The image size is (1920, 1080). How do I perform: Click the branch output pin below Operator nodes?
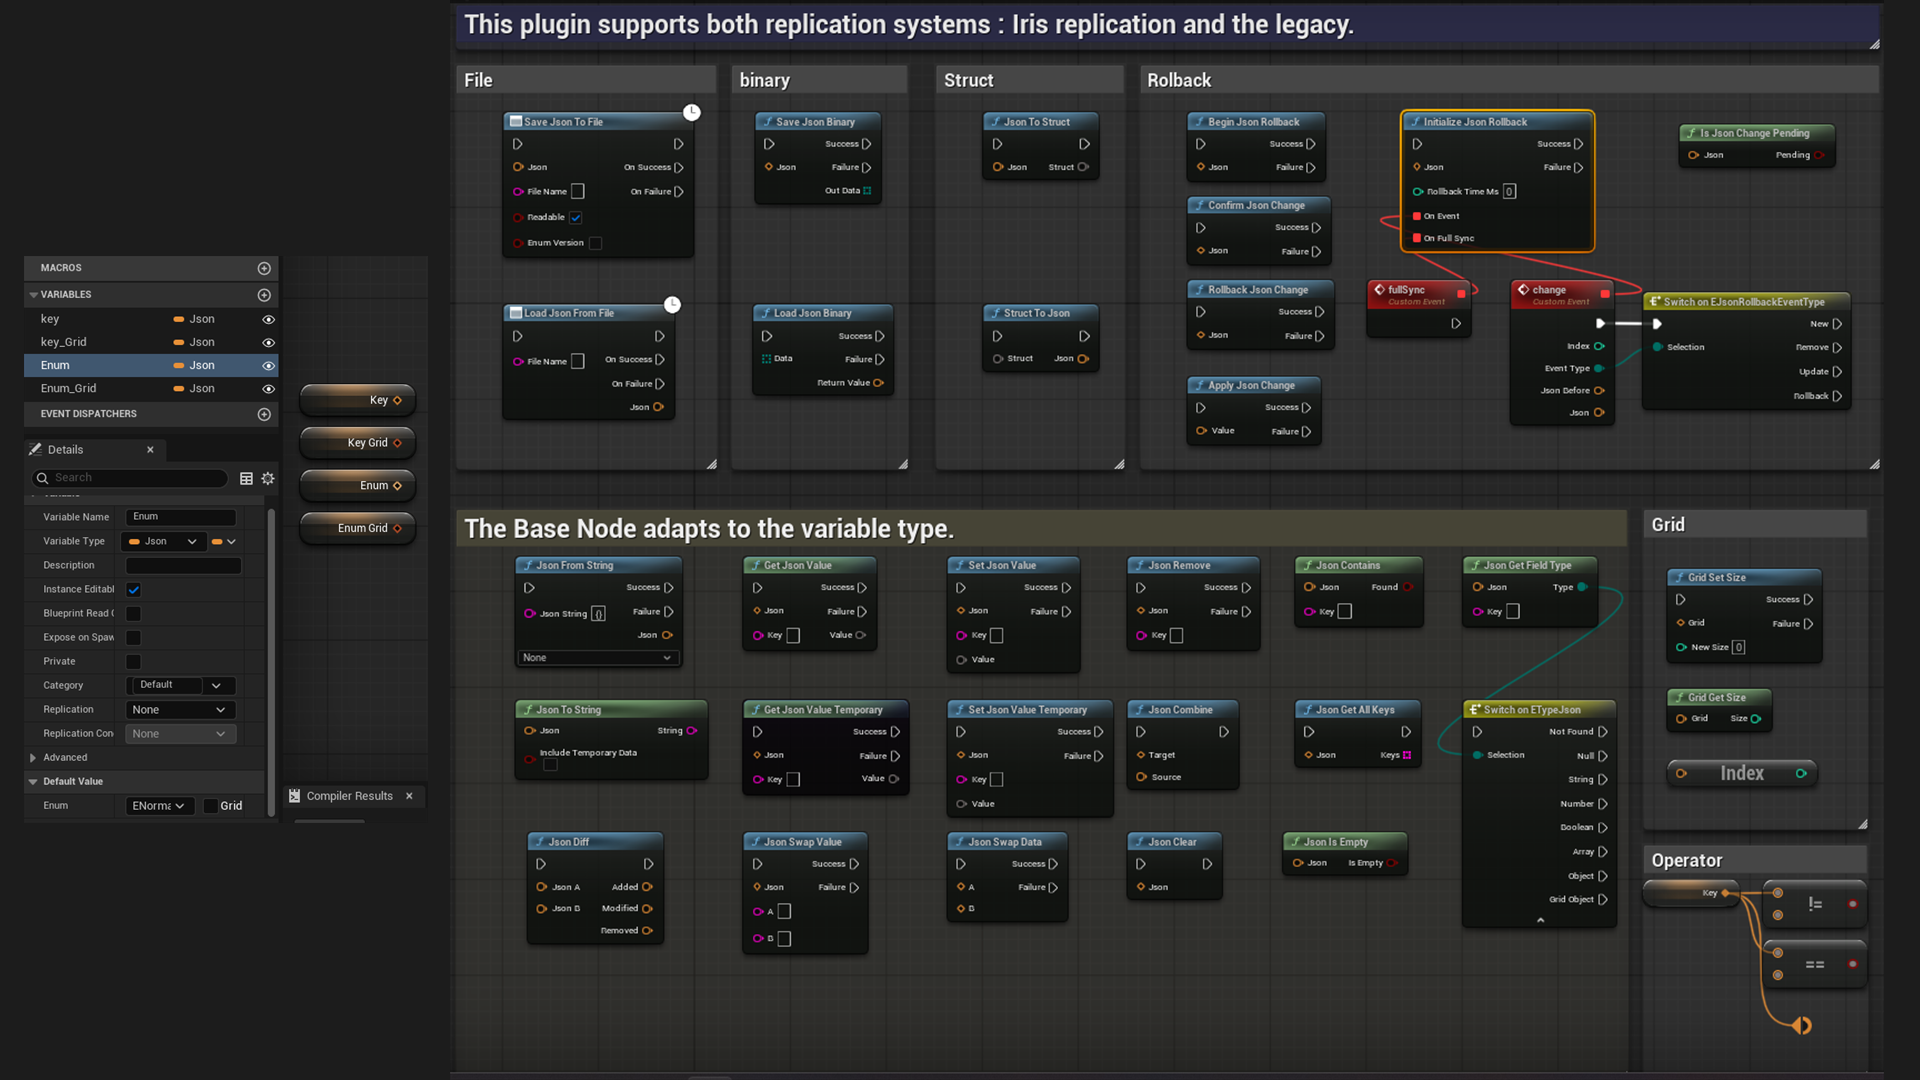click(1802, 1025)
